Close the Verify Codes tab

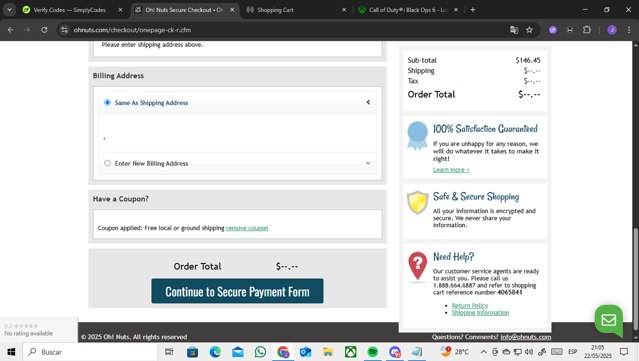[x=120, y=10]
